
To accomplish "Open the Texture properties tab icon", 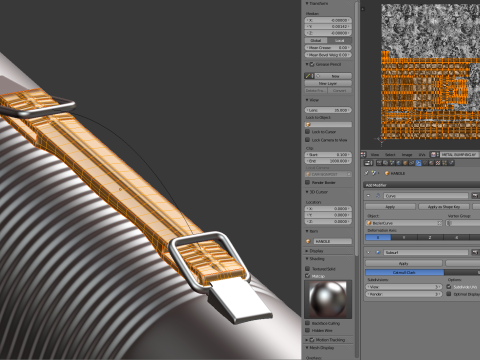I will point(438,163).
